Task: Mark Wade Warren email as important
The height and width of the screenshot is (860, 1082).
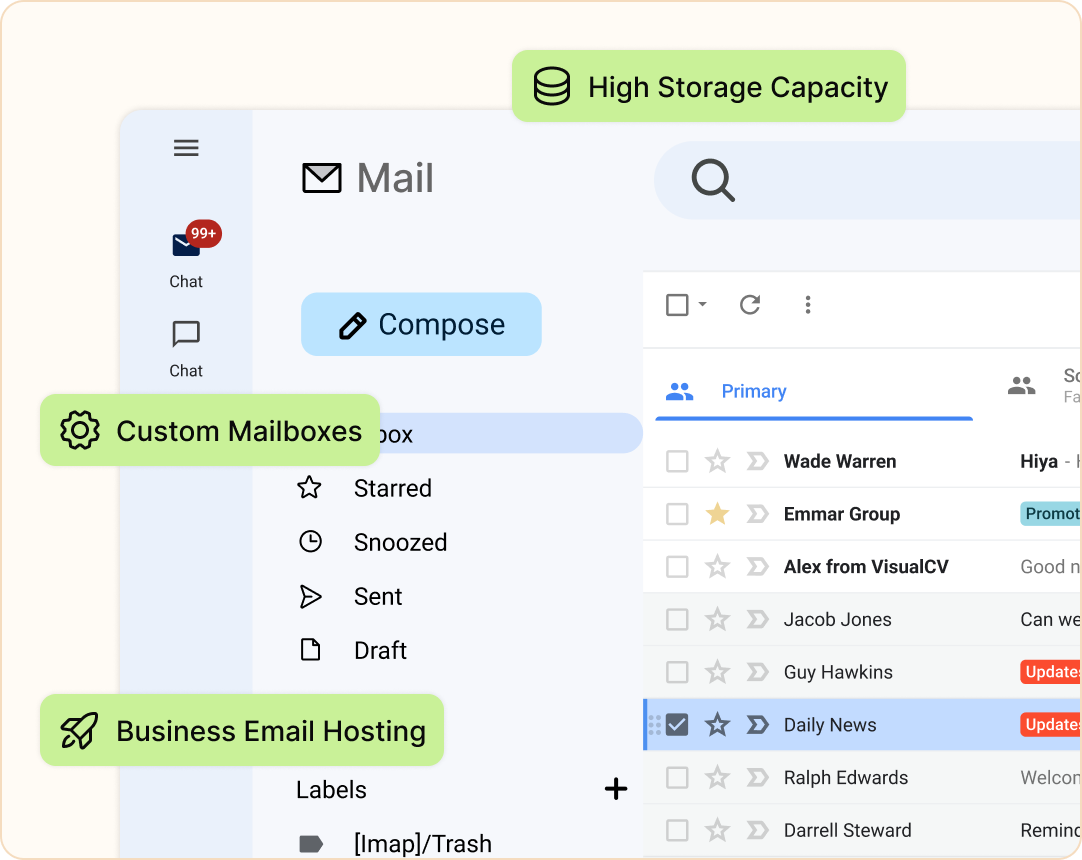Action: [x=758, y=461]
